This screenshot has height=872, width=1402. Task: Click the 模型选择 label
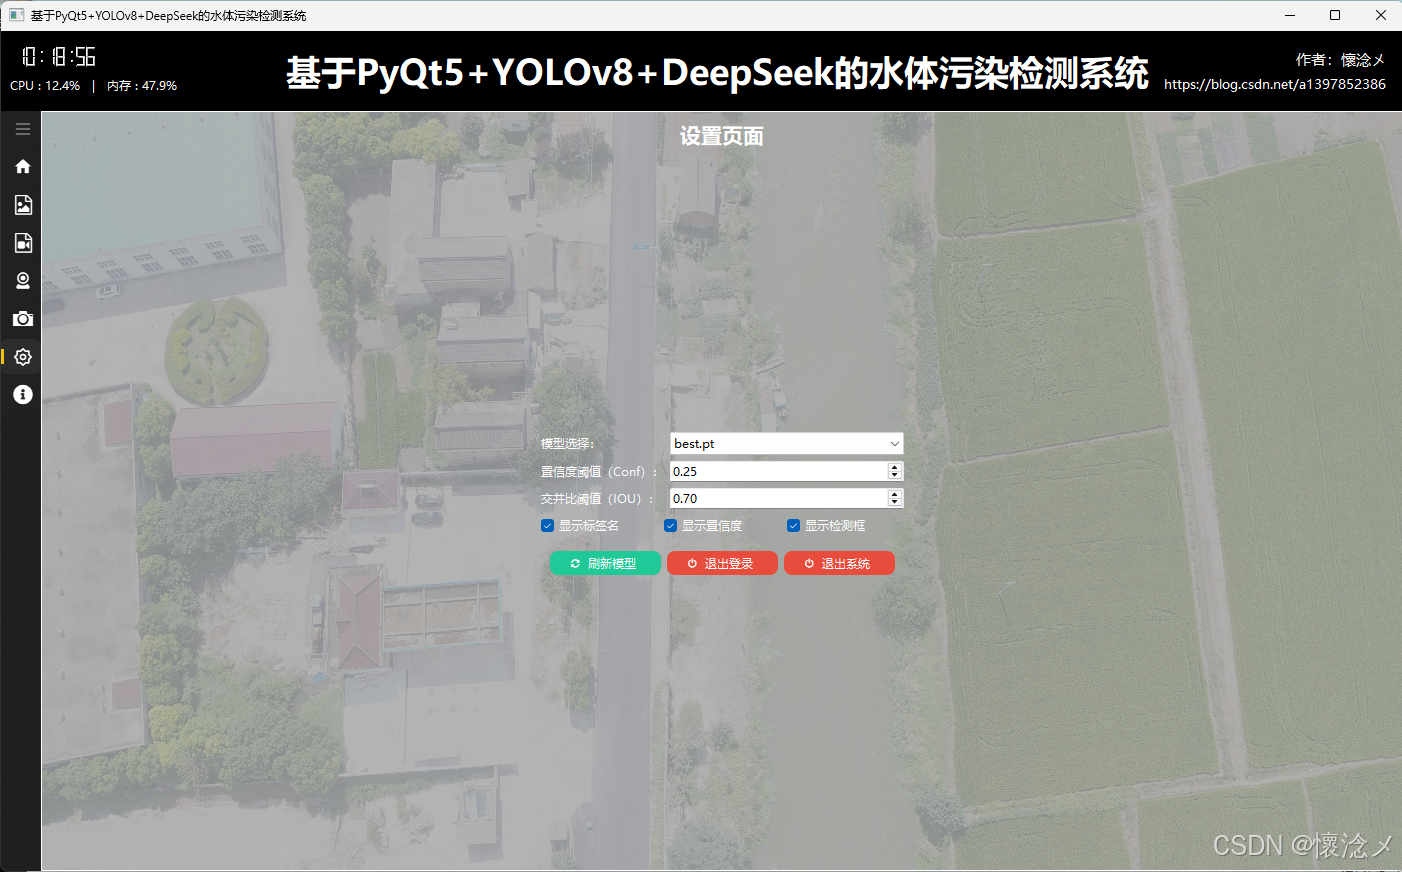tap(567, 444)
